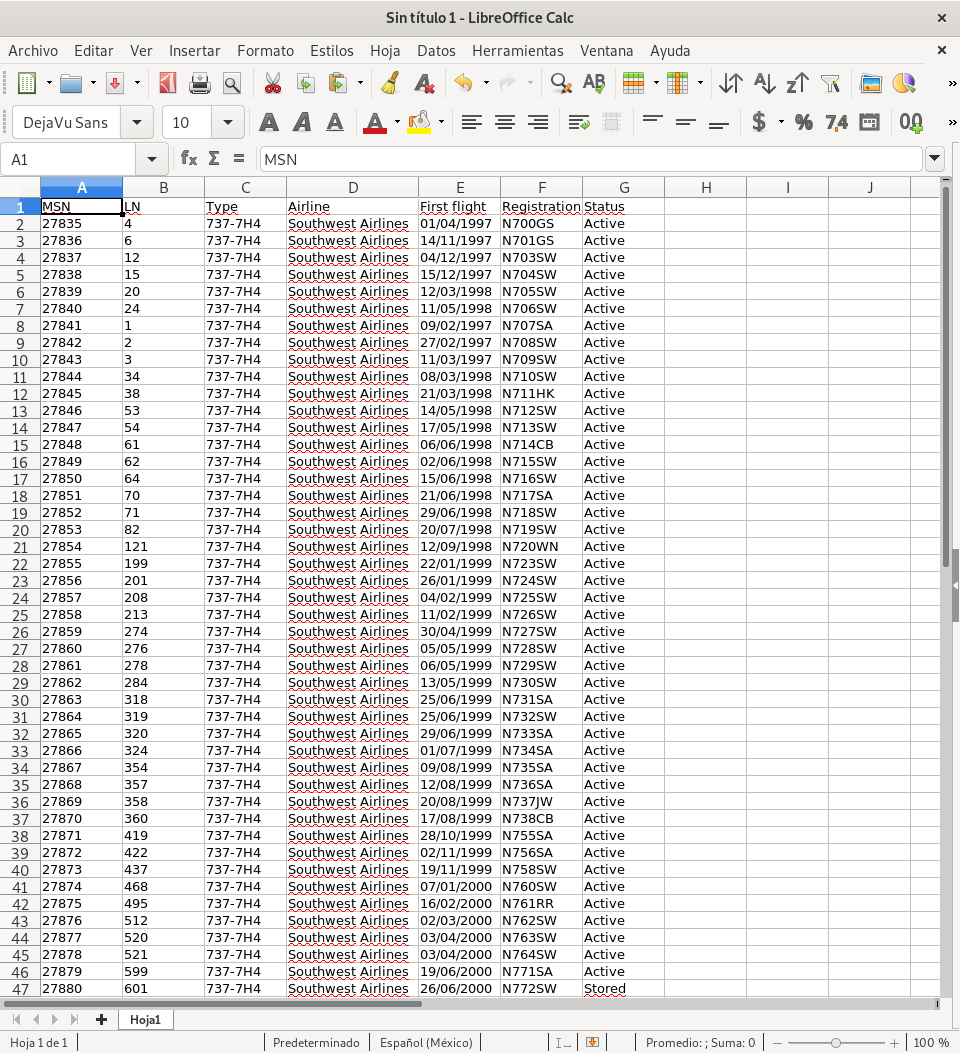This screenshot has width=960, height=1053.
Task: Toggle bold text formatting
Action: pos(268,123)
